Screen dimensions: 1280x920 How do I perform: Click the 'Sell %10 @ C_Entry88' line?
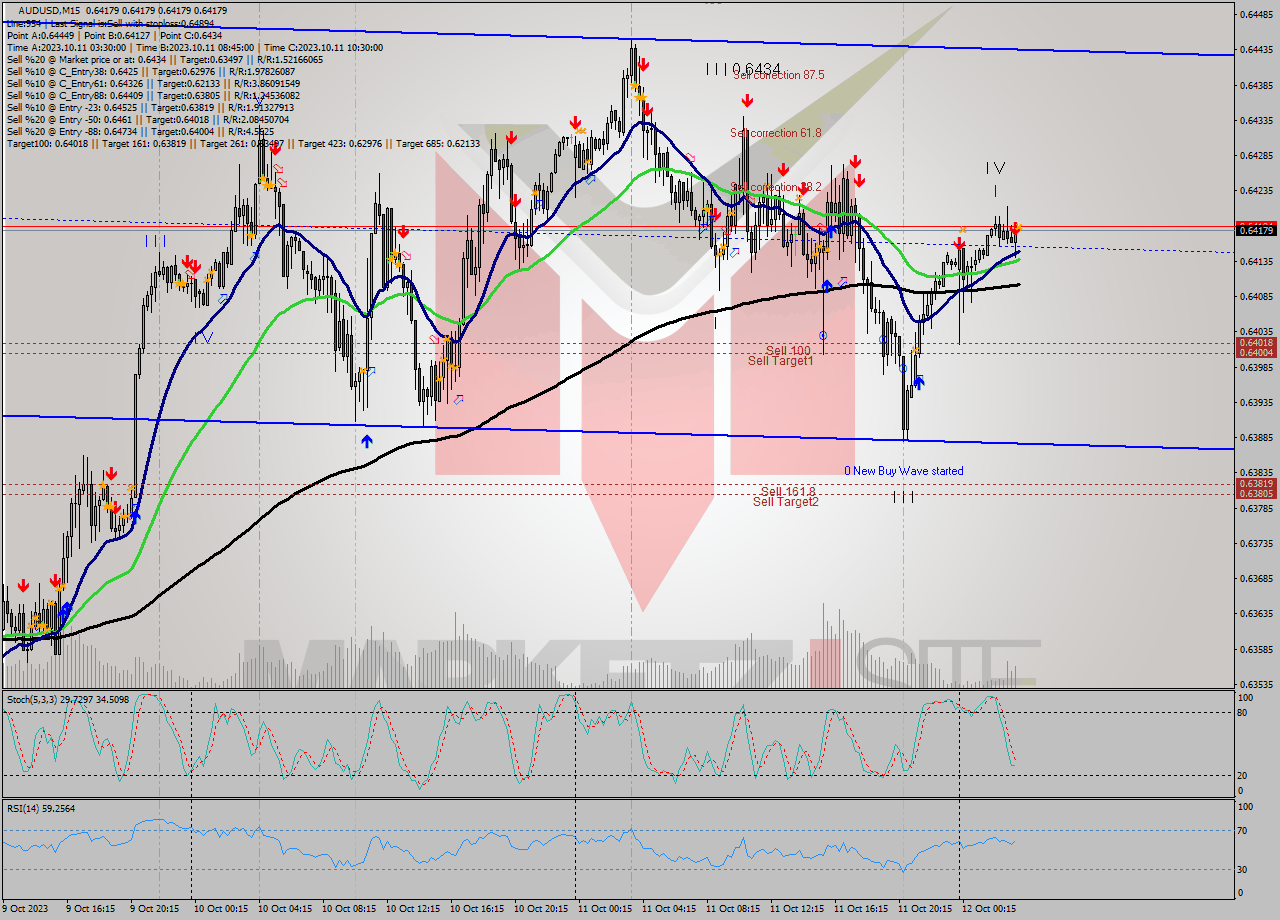coord(151,96)
